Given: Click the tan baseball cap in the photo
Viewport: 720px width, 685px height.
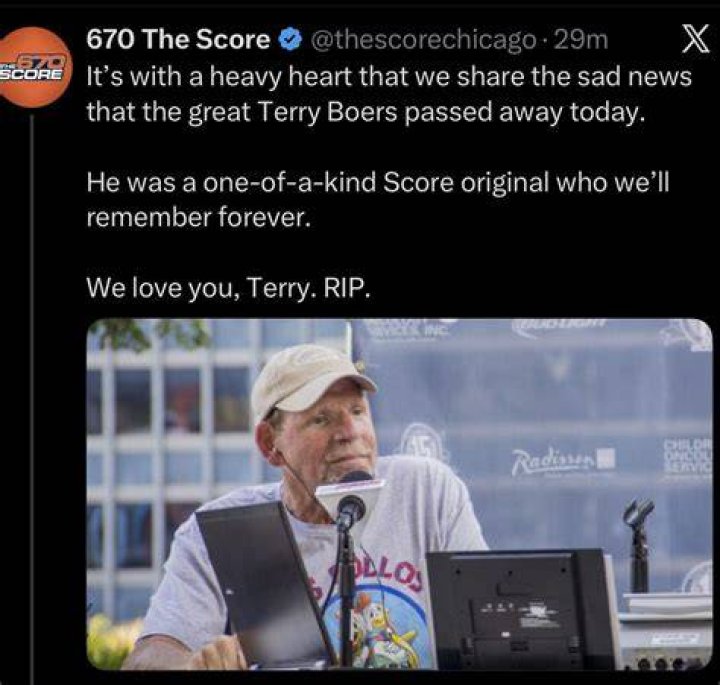Looking at the screenshot, I should click(310, 379).
